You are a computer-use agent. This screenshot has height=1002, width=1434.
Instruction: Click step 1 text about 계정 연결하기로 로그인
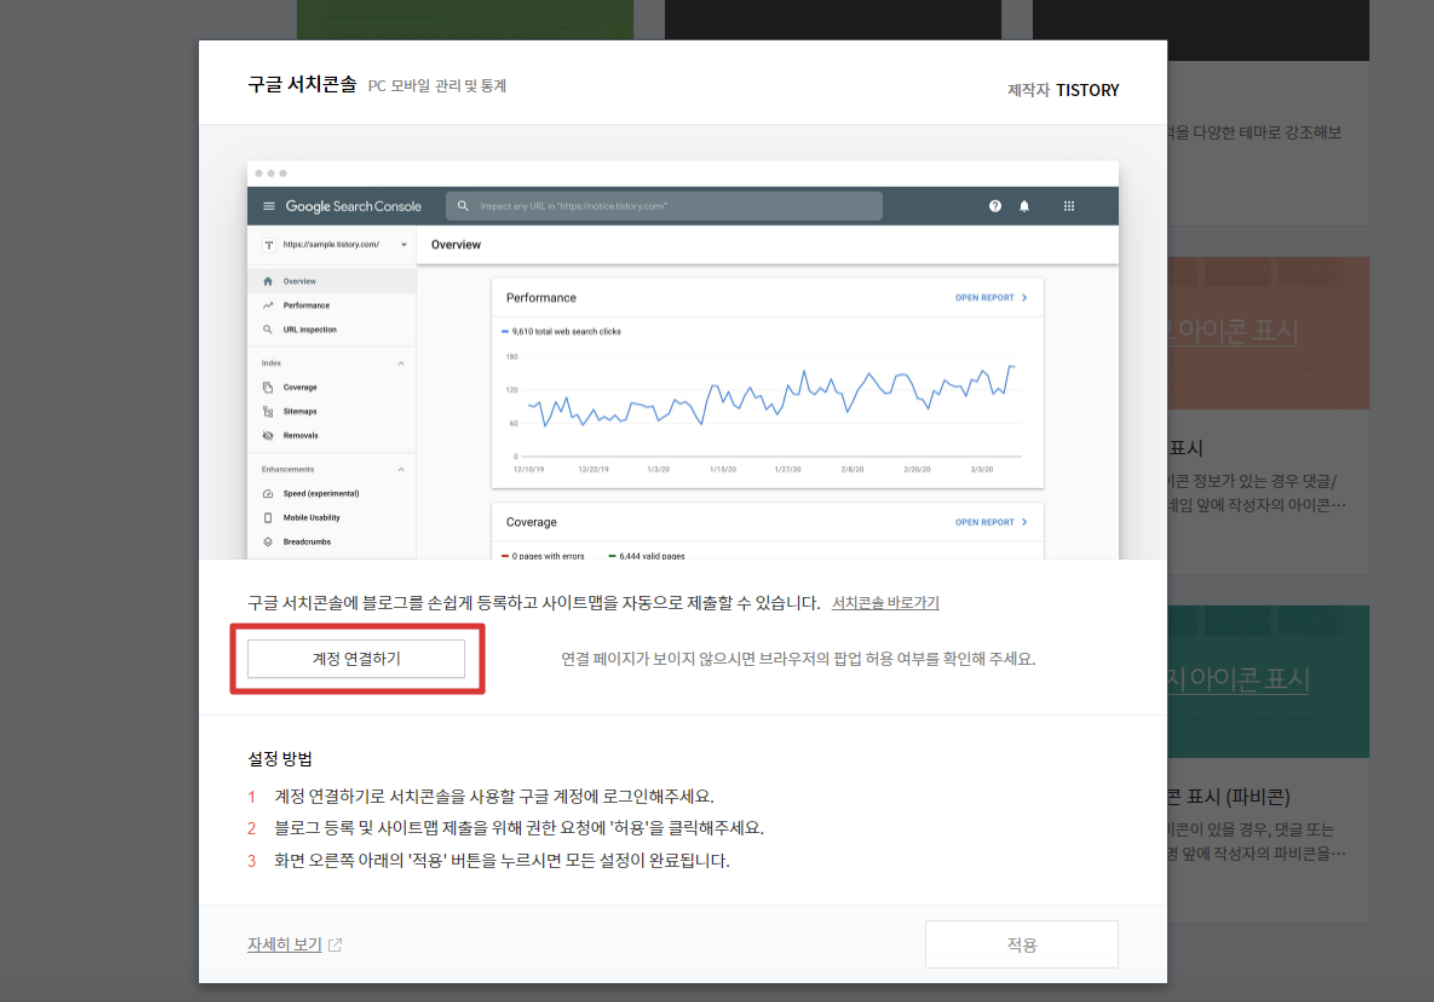[494, 797]
